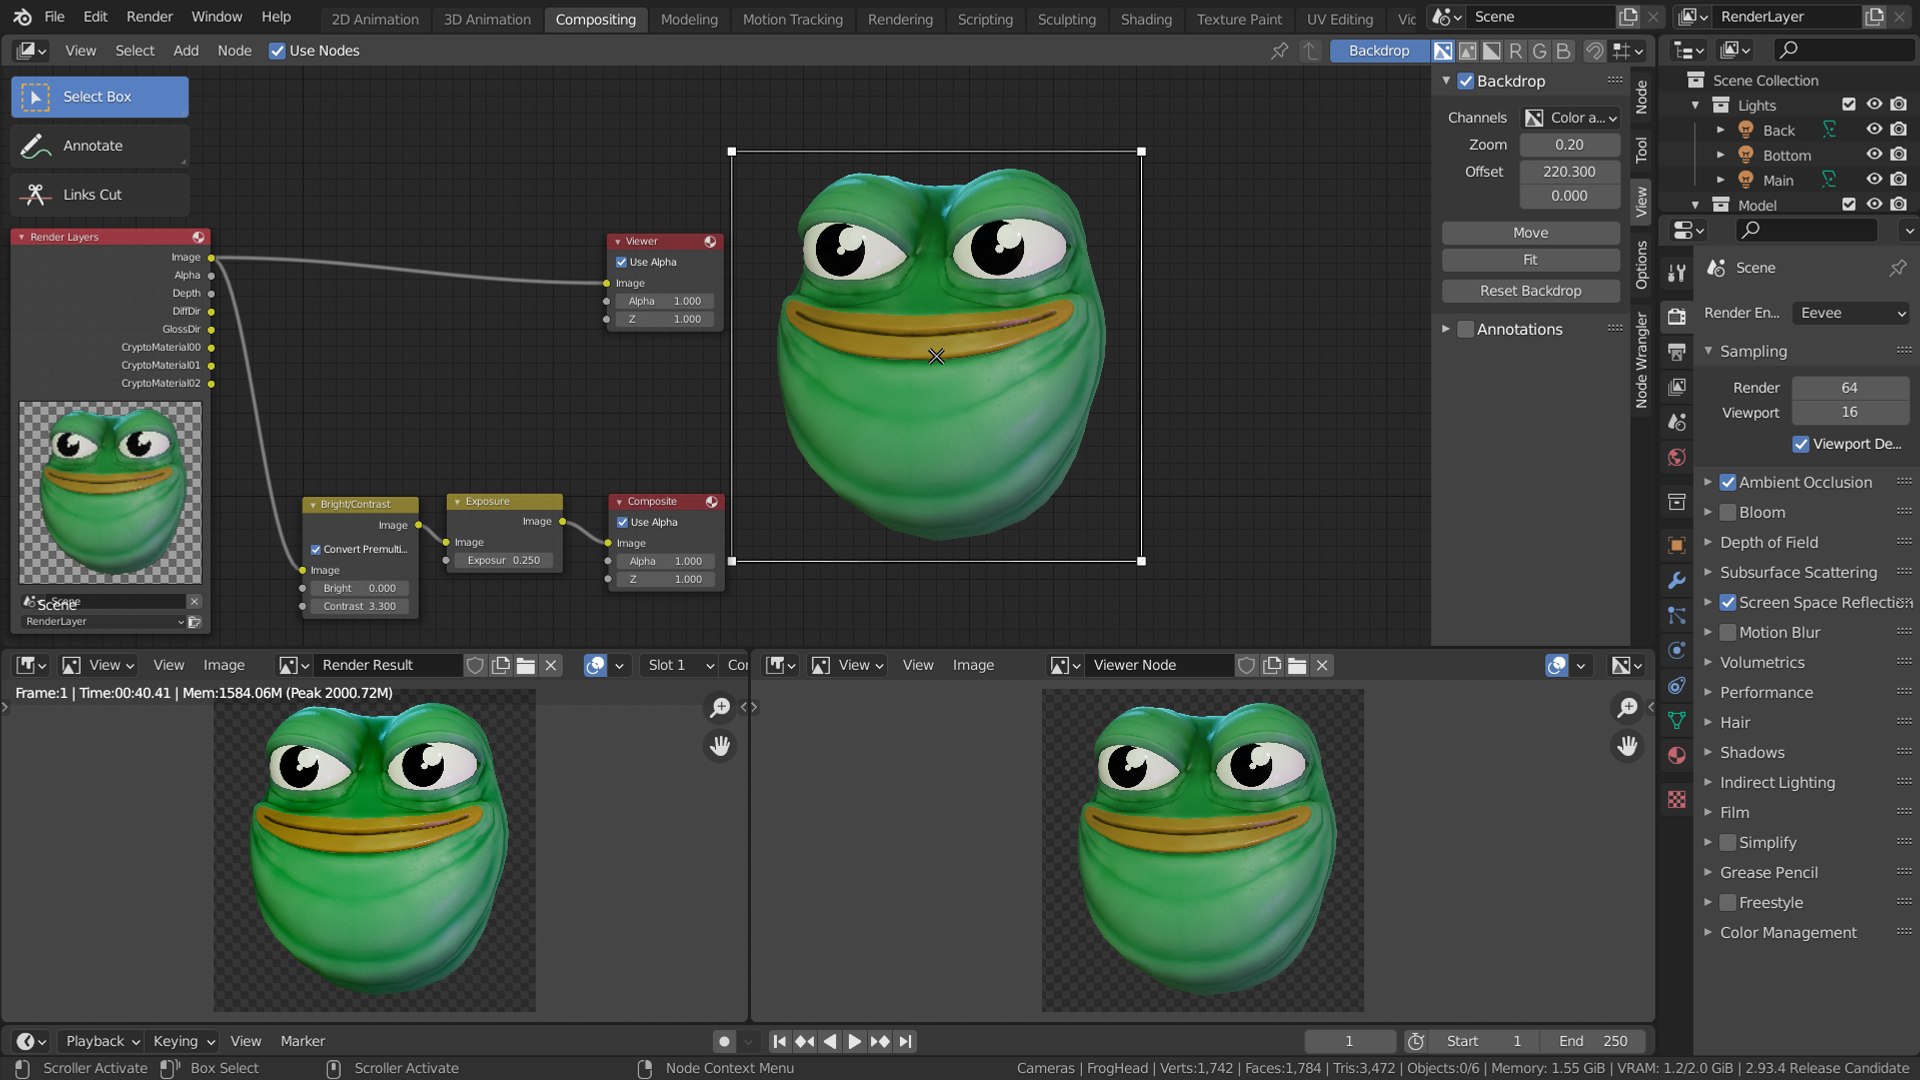1920x1080 pixels.
Task: Disable Ambient Occlusion checkbox
Action: (x=1728, y=483)
